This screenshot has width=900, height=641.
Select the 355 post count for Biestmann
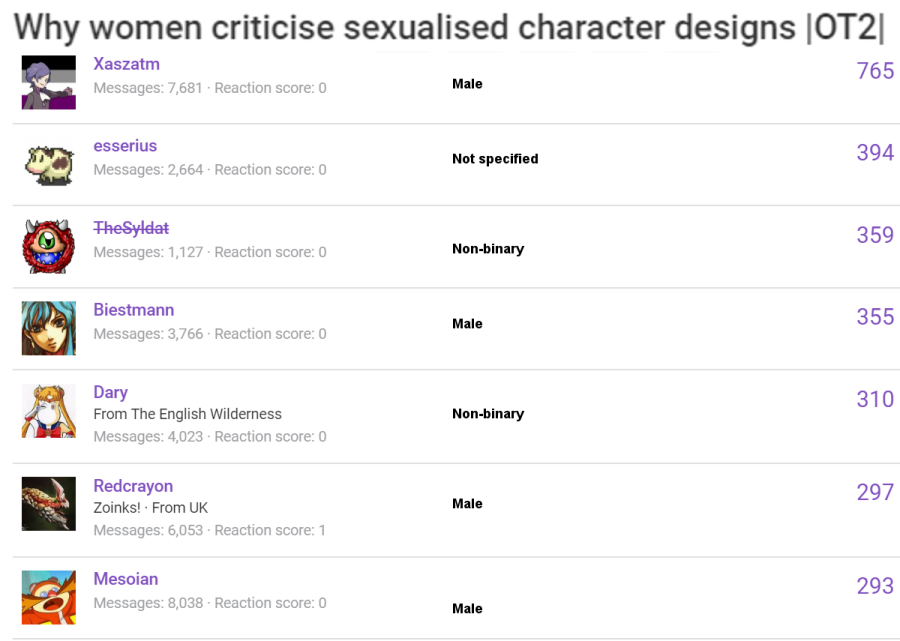875,317
